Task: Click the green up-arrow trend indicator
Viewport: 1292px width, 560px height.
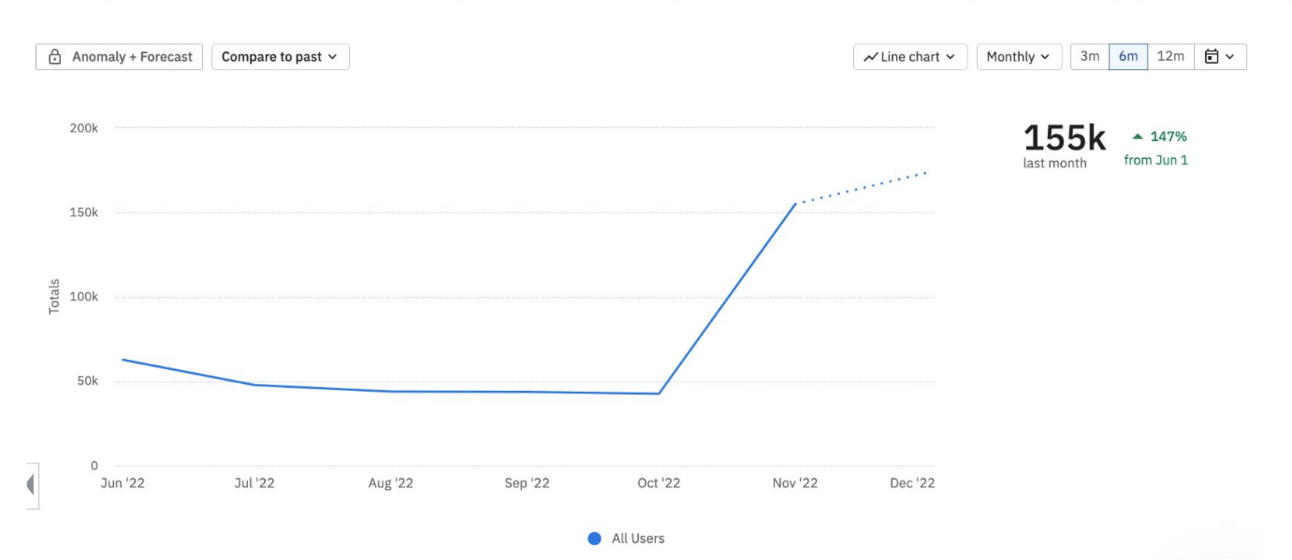Action: [1137, 136]
